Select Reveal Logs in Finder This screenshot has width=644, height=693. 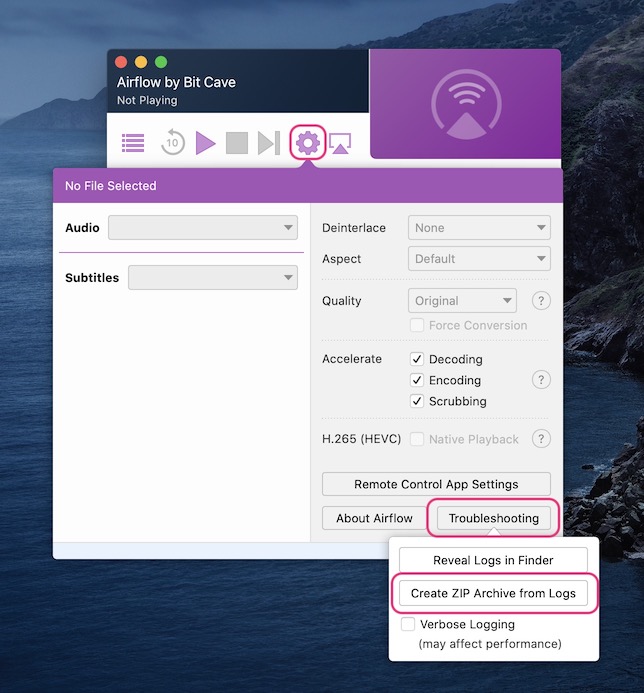coord(493,560)
